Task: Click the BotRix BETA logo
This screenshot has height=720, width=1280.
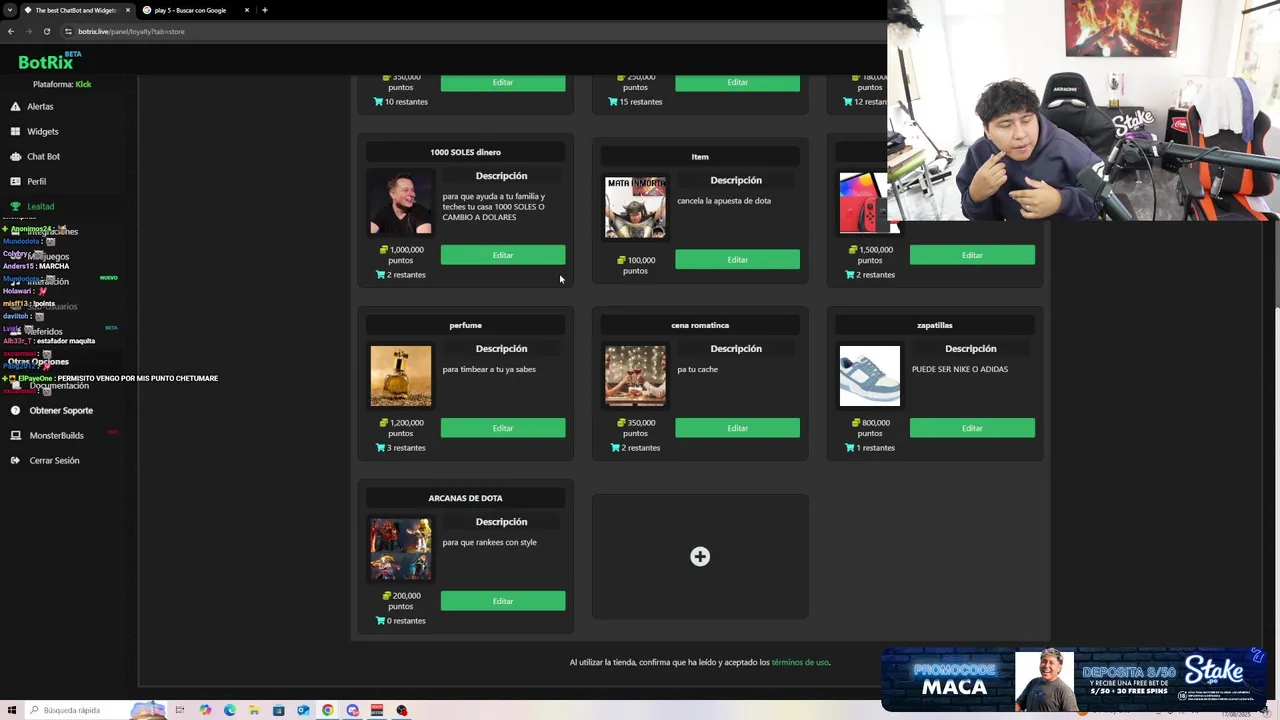Action: [x=48, y=61]
